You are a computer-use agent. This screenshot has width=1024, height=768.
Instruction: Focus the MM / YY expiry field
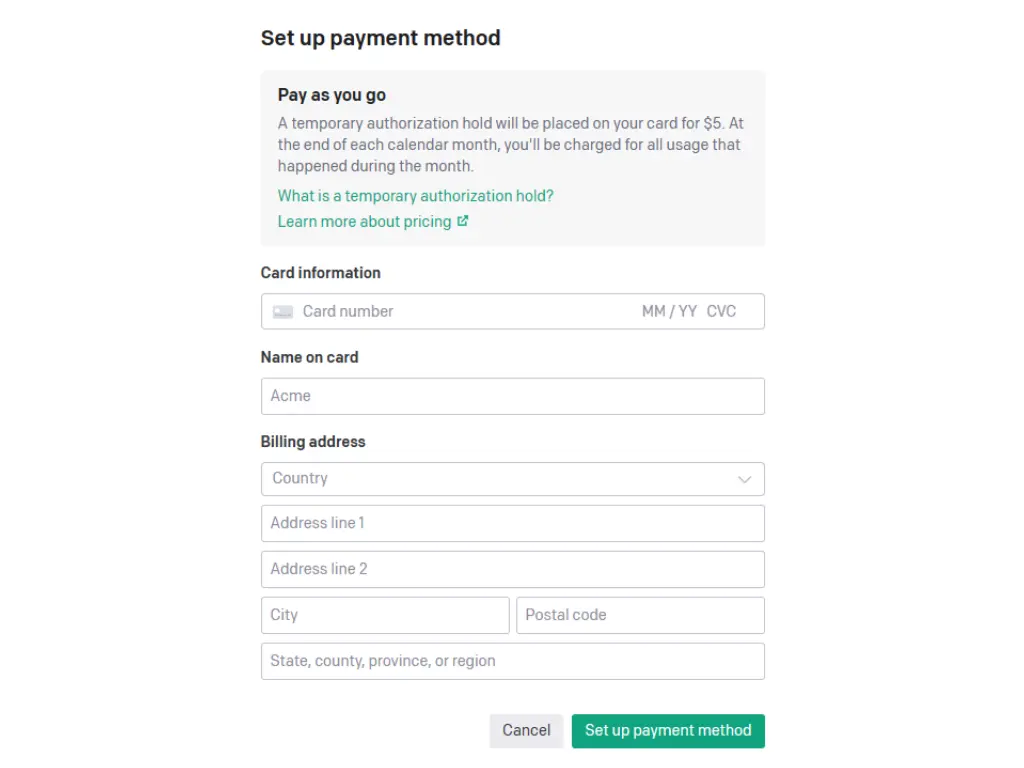(669, 311)
